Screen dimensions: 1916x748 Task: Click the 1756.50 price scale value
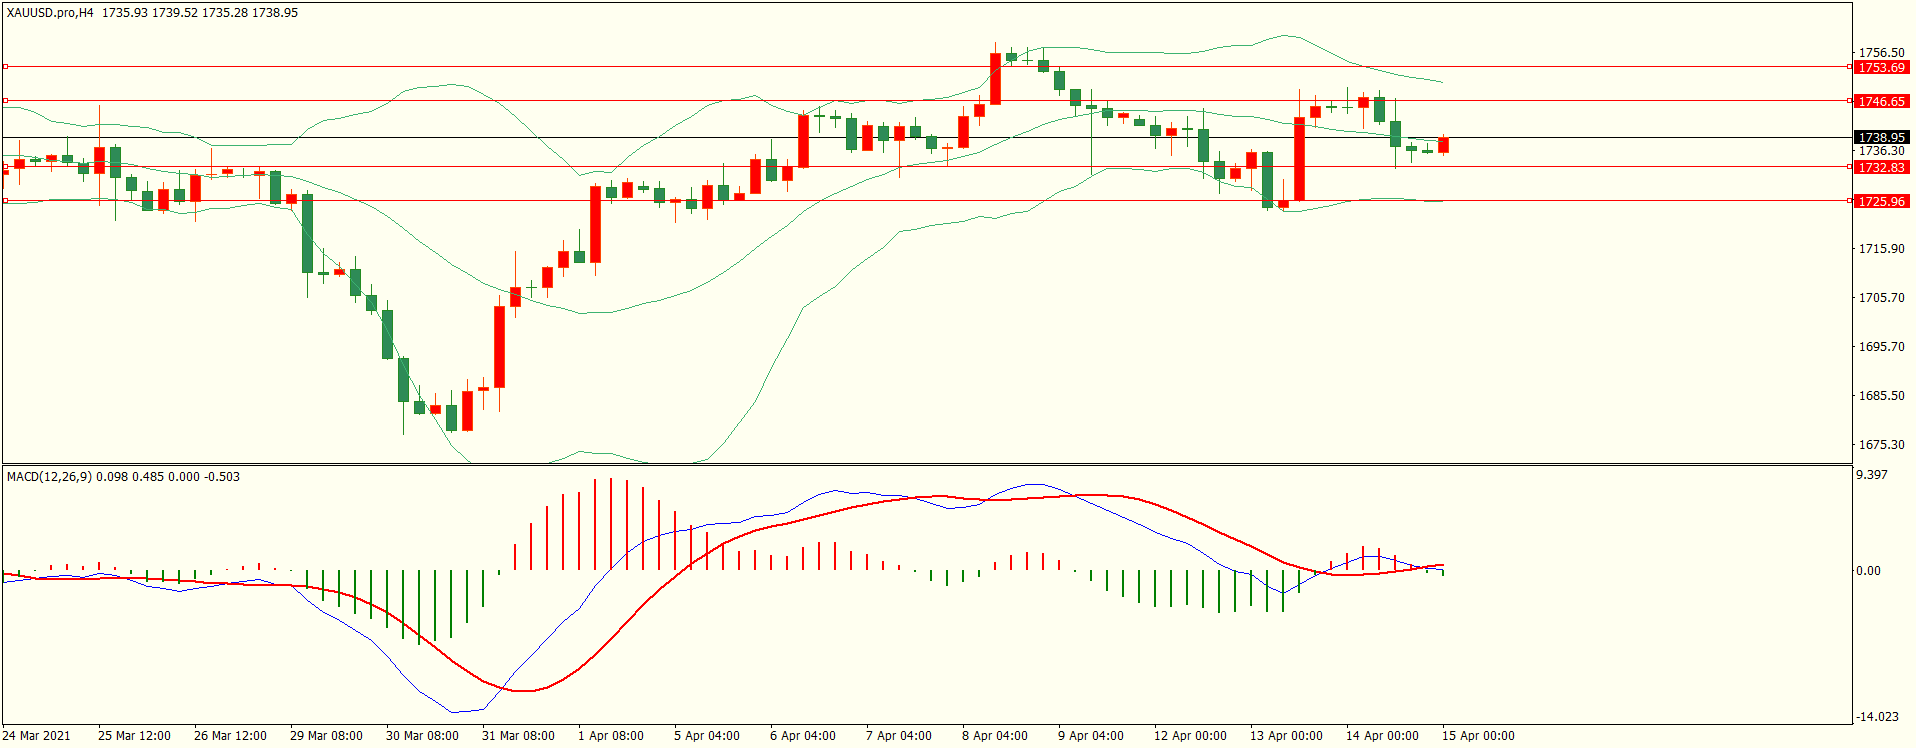pos(1880,53)
